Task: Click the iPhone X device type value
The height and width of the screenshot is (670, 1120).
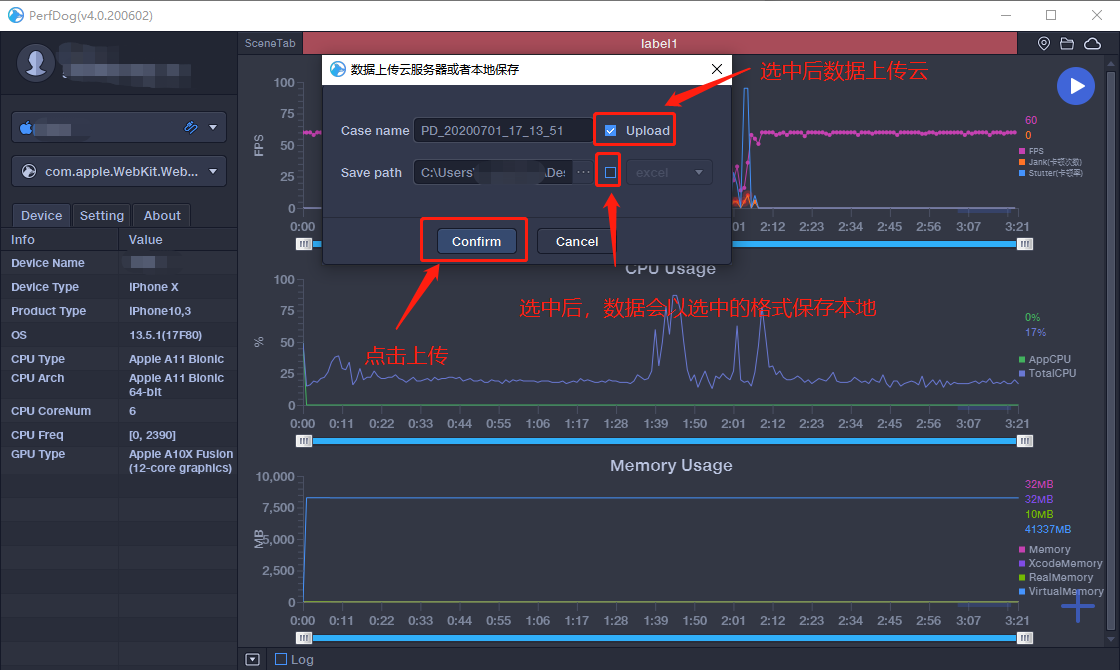Action: (154, 286)
